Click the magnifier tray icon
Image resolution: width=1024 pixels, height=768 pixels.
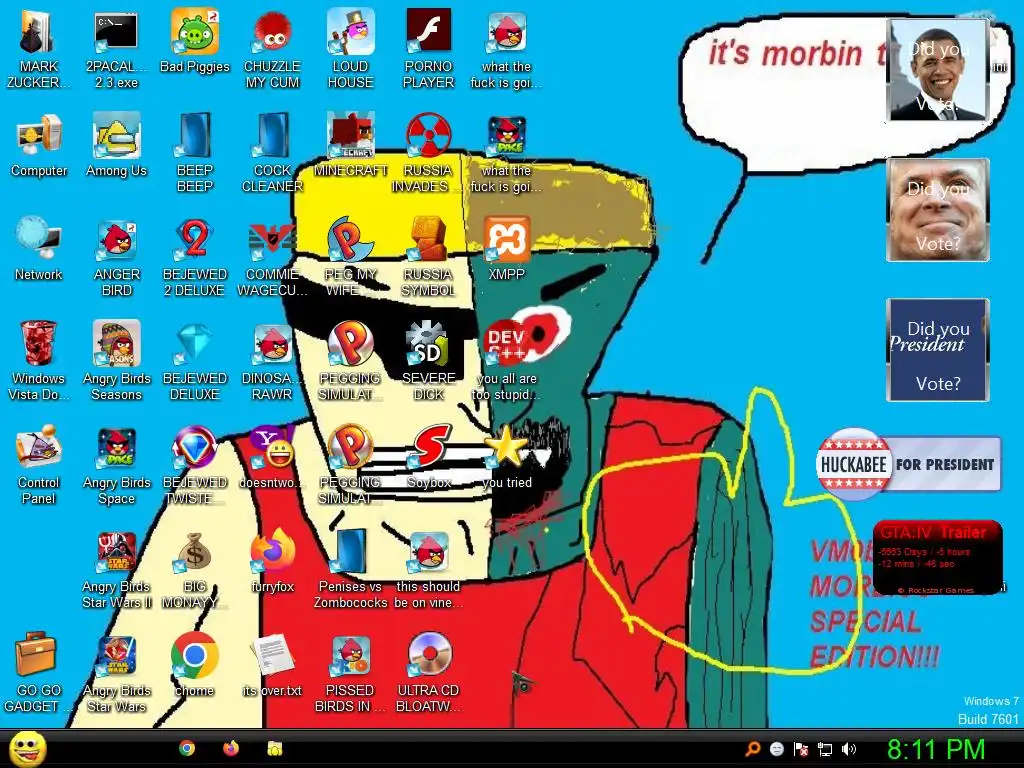(x=753, y=749)
